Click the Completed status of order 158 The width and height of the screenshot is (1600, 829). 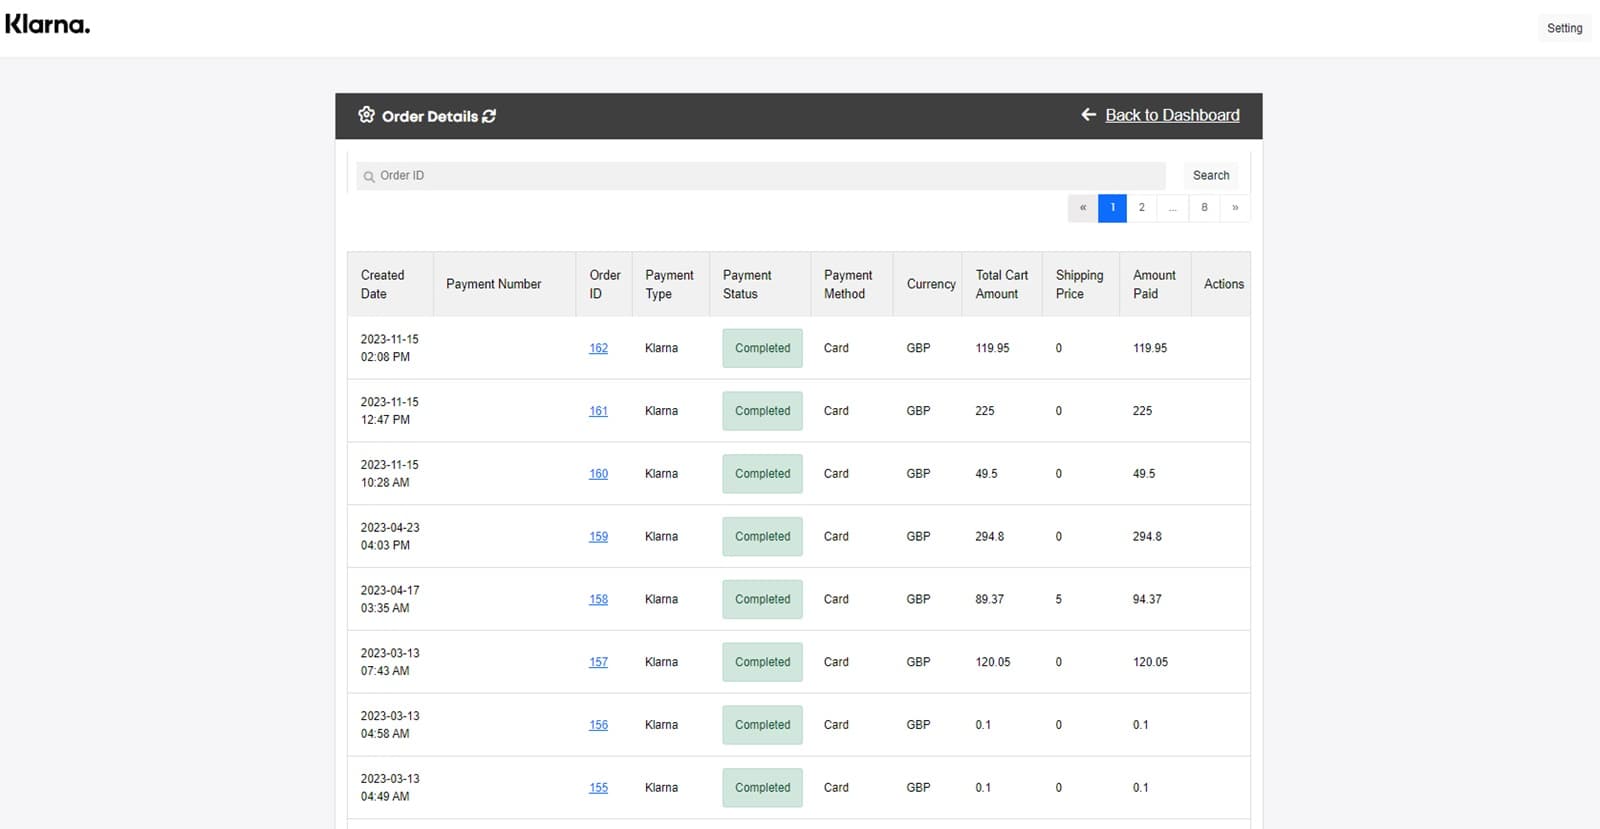coord(762,599)
